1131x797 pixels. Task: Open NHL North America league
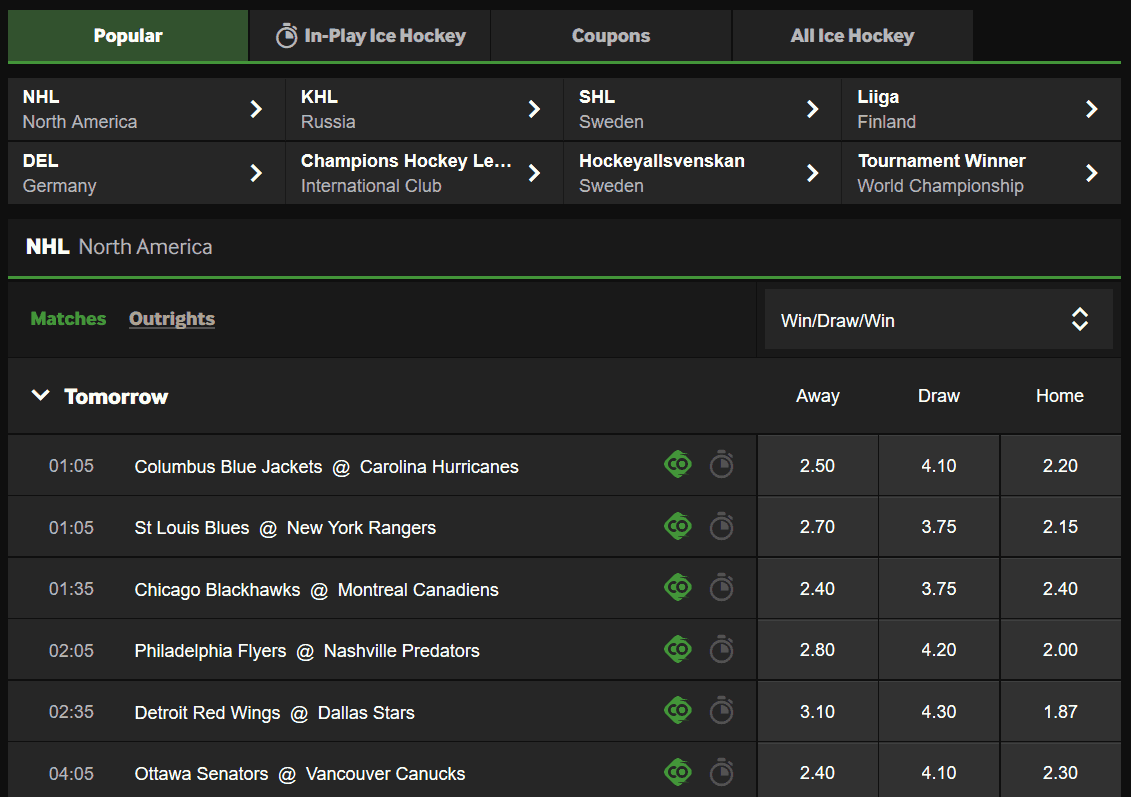pos(146,109)
